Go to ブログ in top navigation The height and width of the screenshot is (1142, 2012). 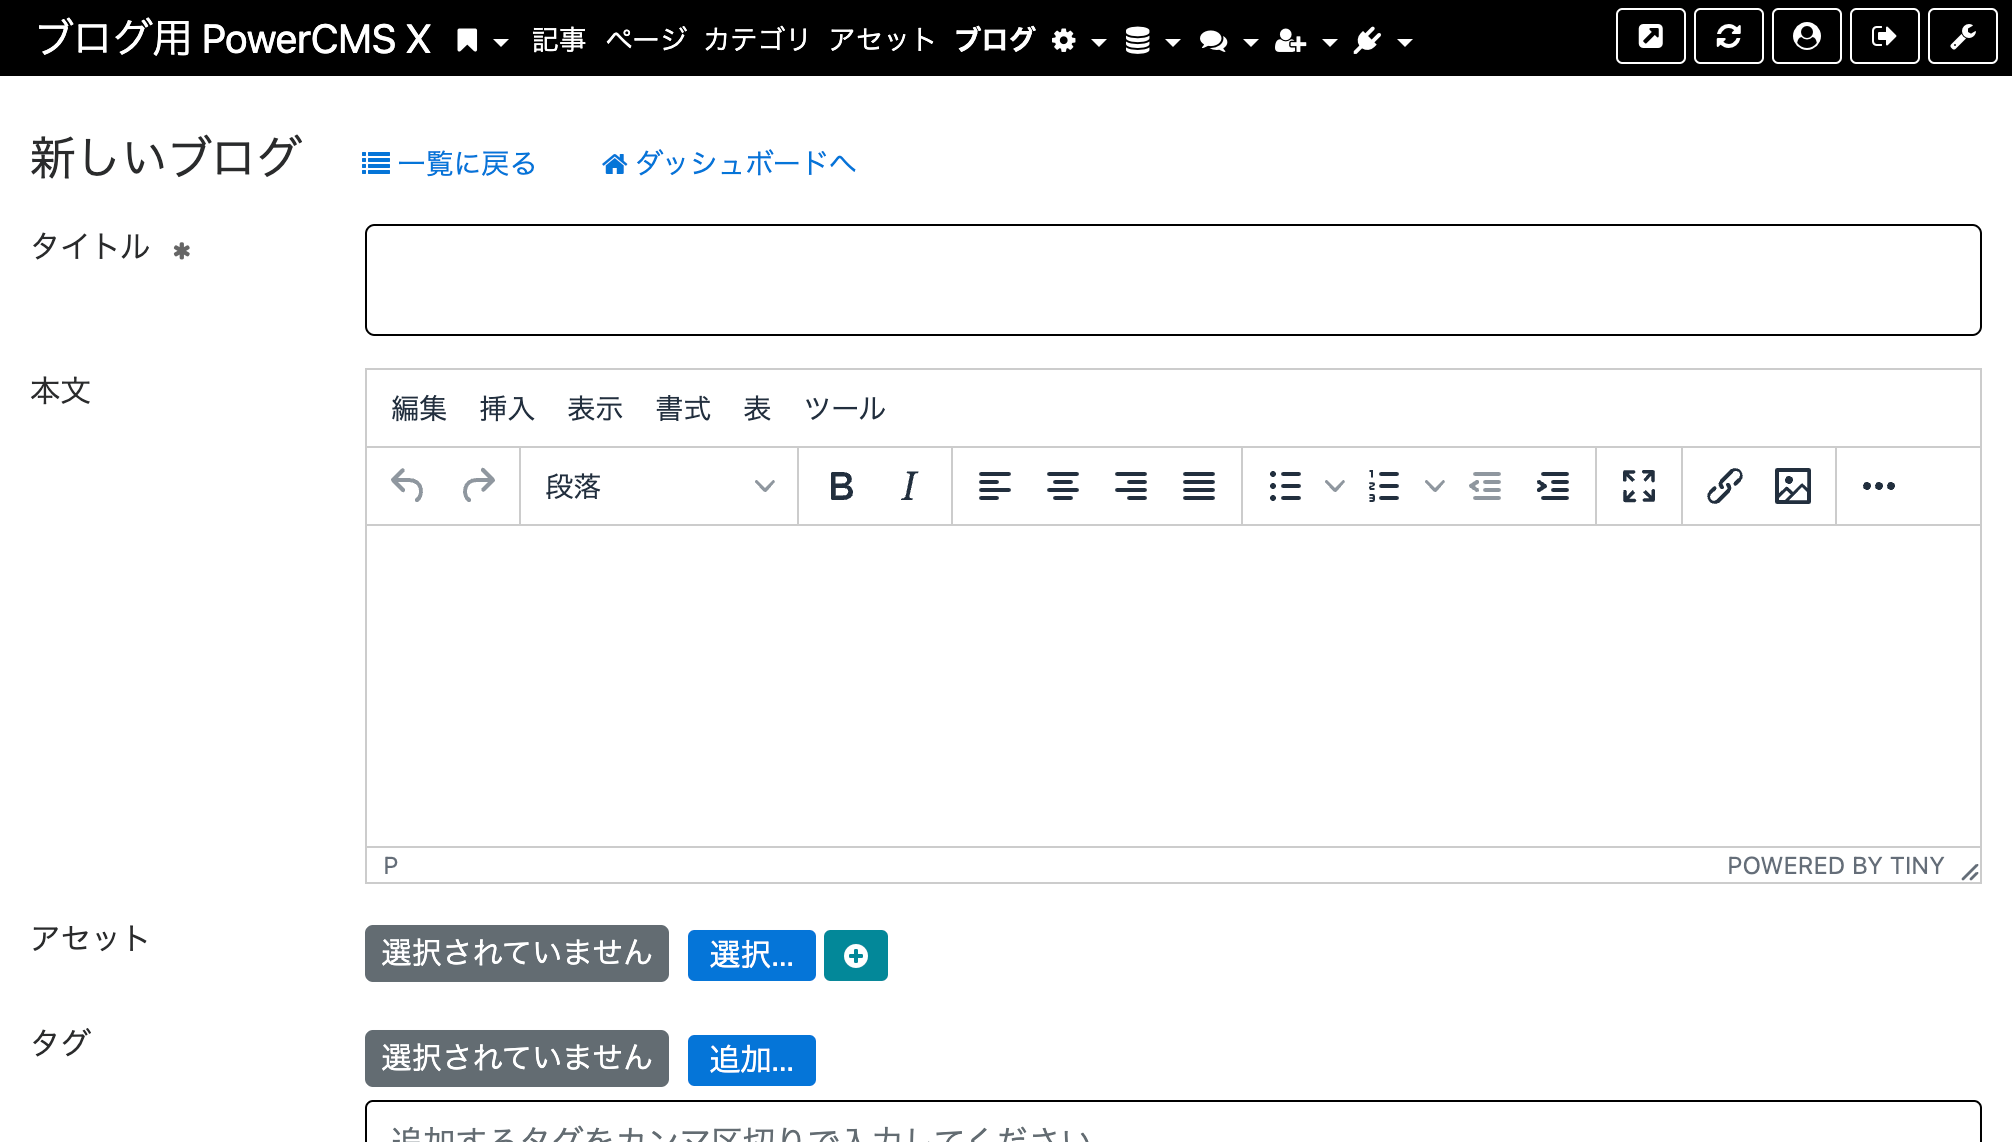995,40
